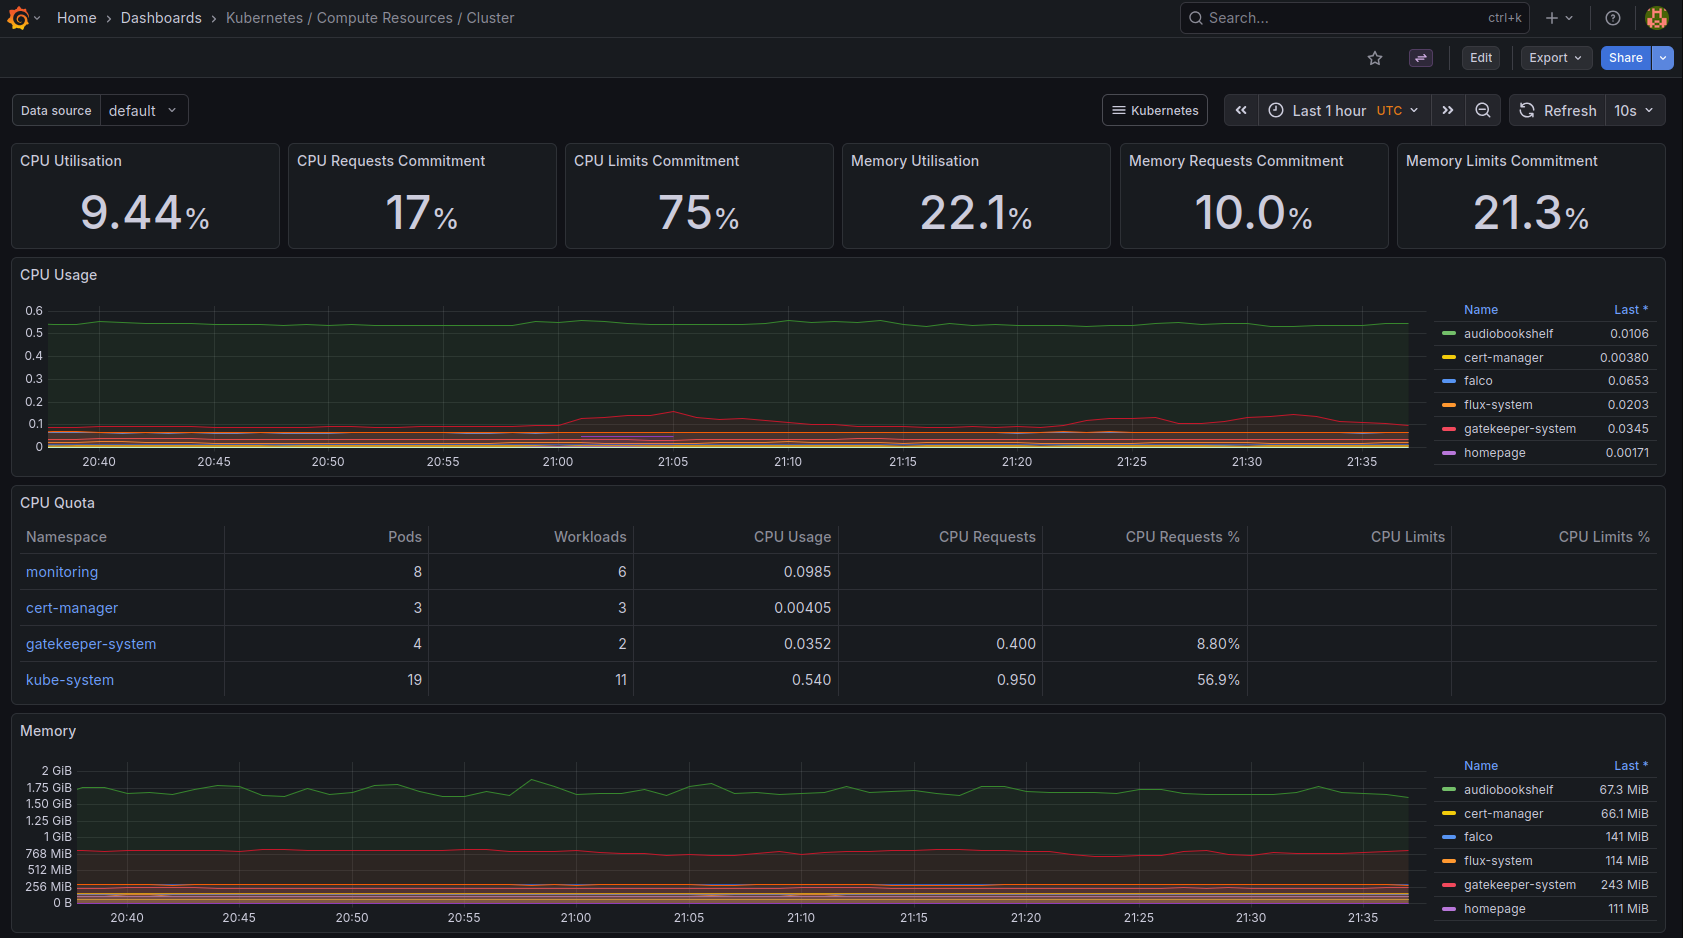Shift time range forward
This screenshot has width=1683, height=938.
click(1448, 110)
